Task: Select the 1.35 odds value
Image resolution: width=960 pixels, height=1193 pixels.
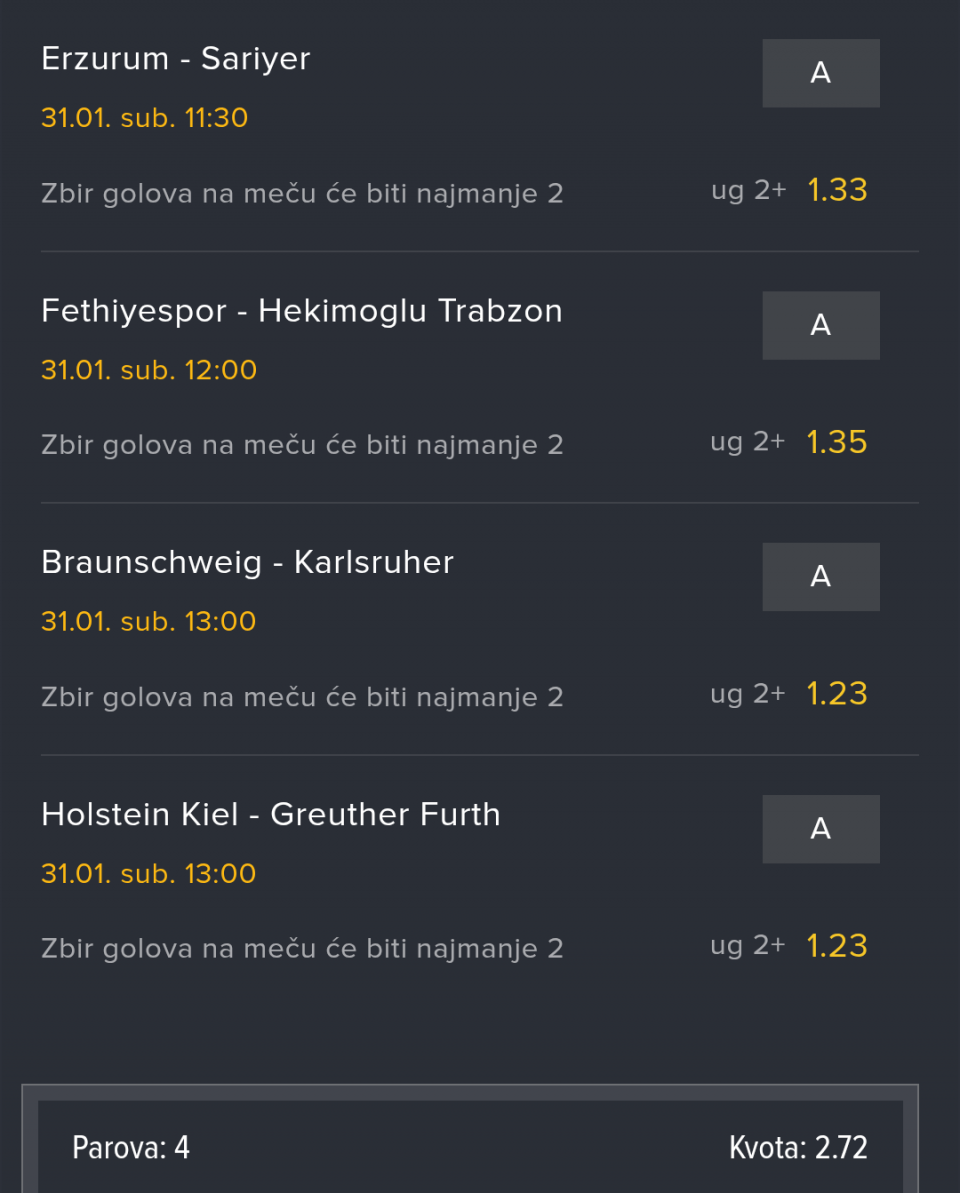Action: pyautogui.click(x=837, y=442)
